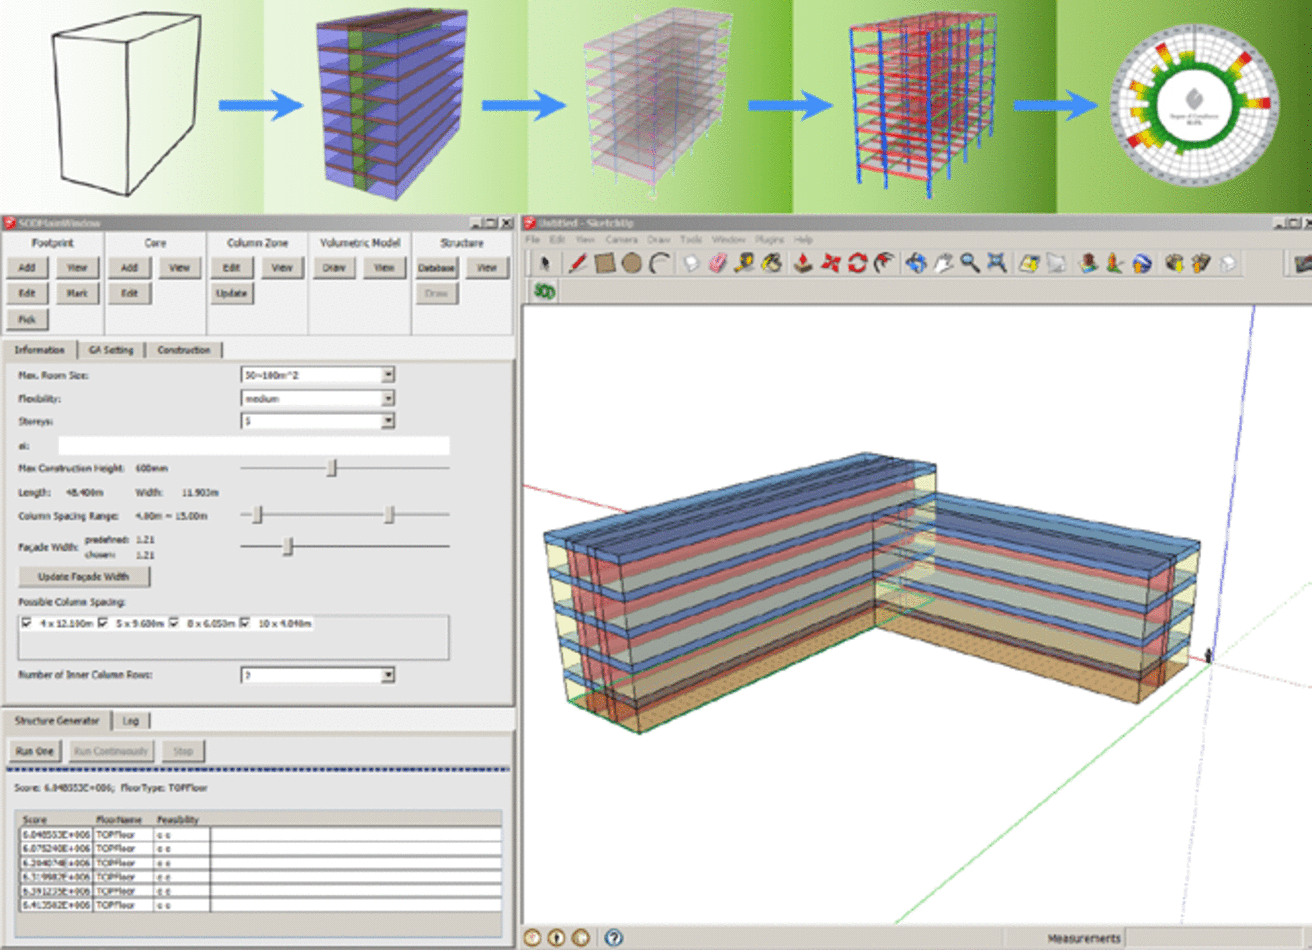Open the Tools menu

[x=691, y=240]
